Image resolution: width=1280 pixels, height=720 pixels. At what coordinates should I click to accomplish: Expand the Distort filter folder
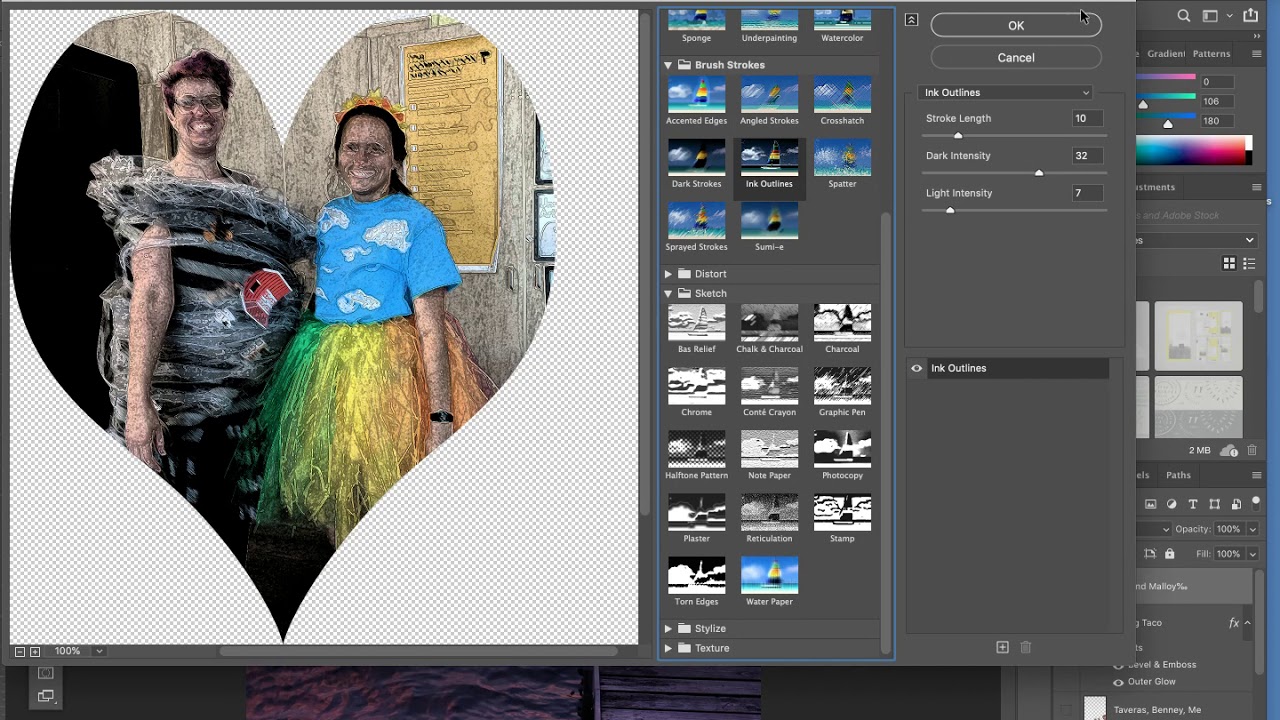tap(668, 274)
